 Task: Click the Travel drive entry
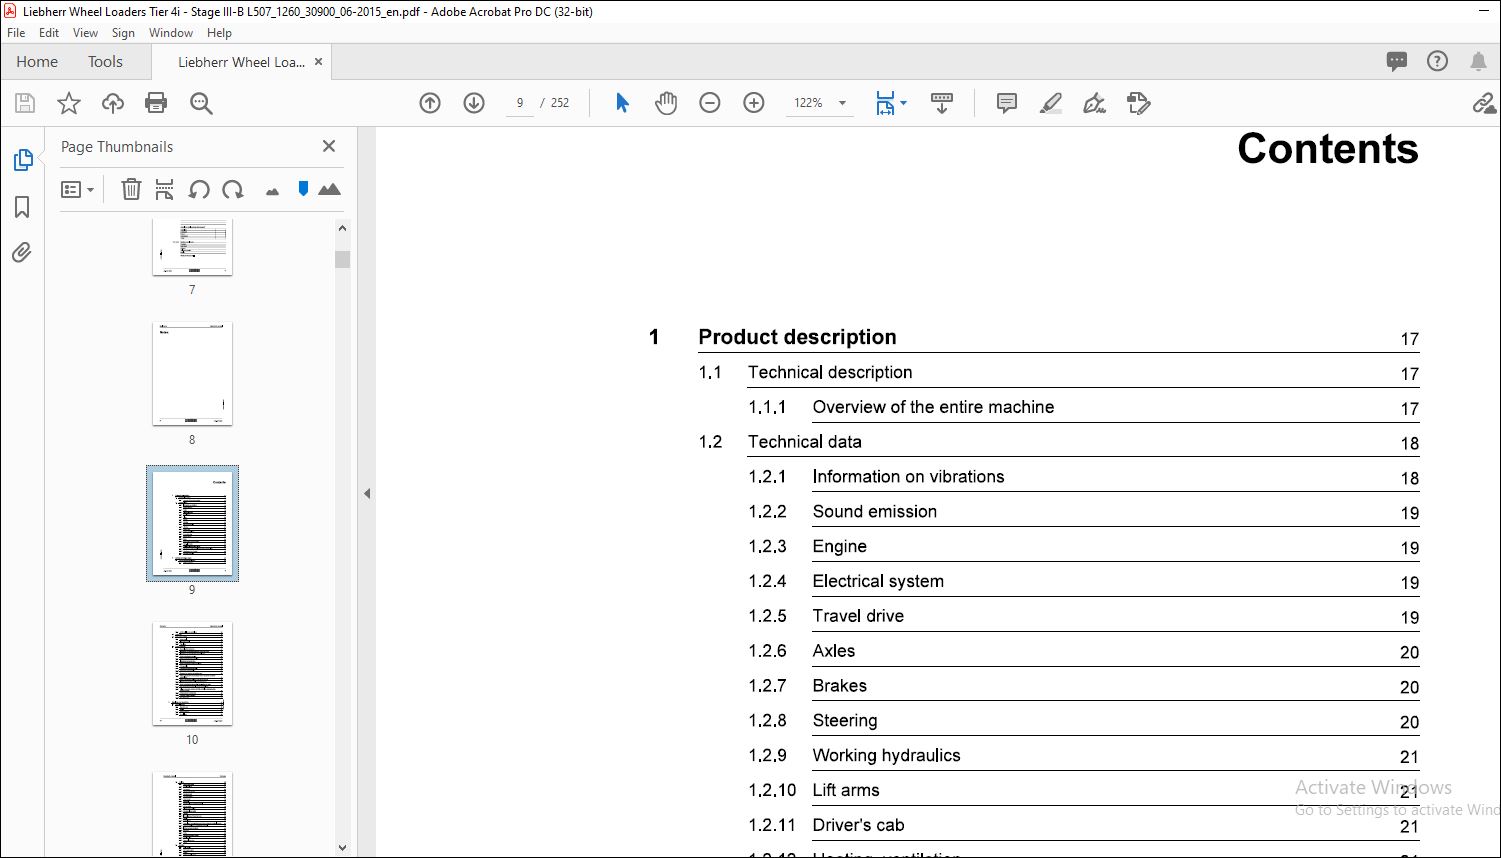click(858, 616)
